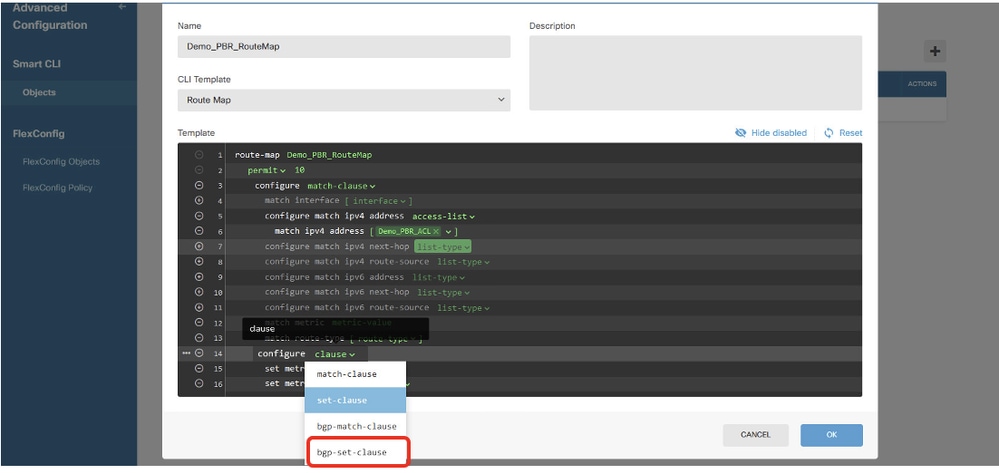The image size is (999, 473).
Task: Click the Hide disabled eye icon
Action: pos(740,133)
